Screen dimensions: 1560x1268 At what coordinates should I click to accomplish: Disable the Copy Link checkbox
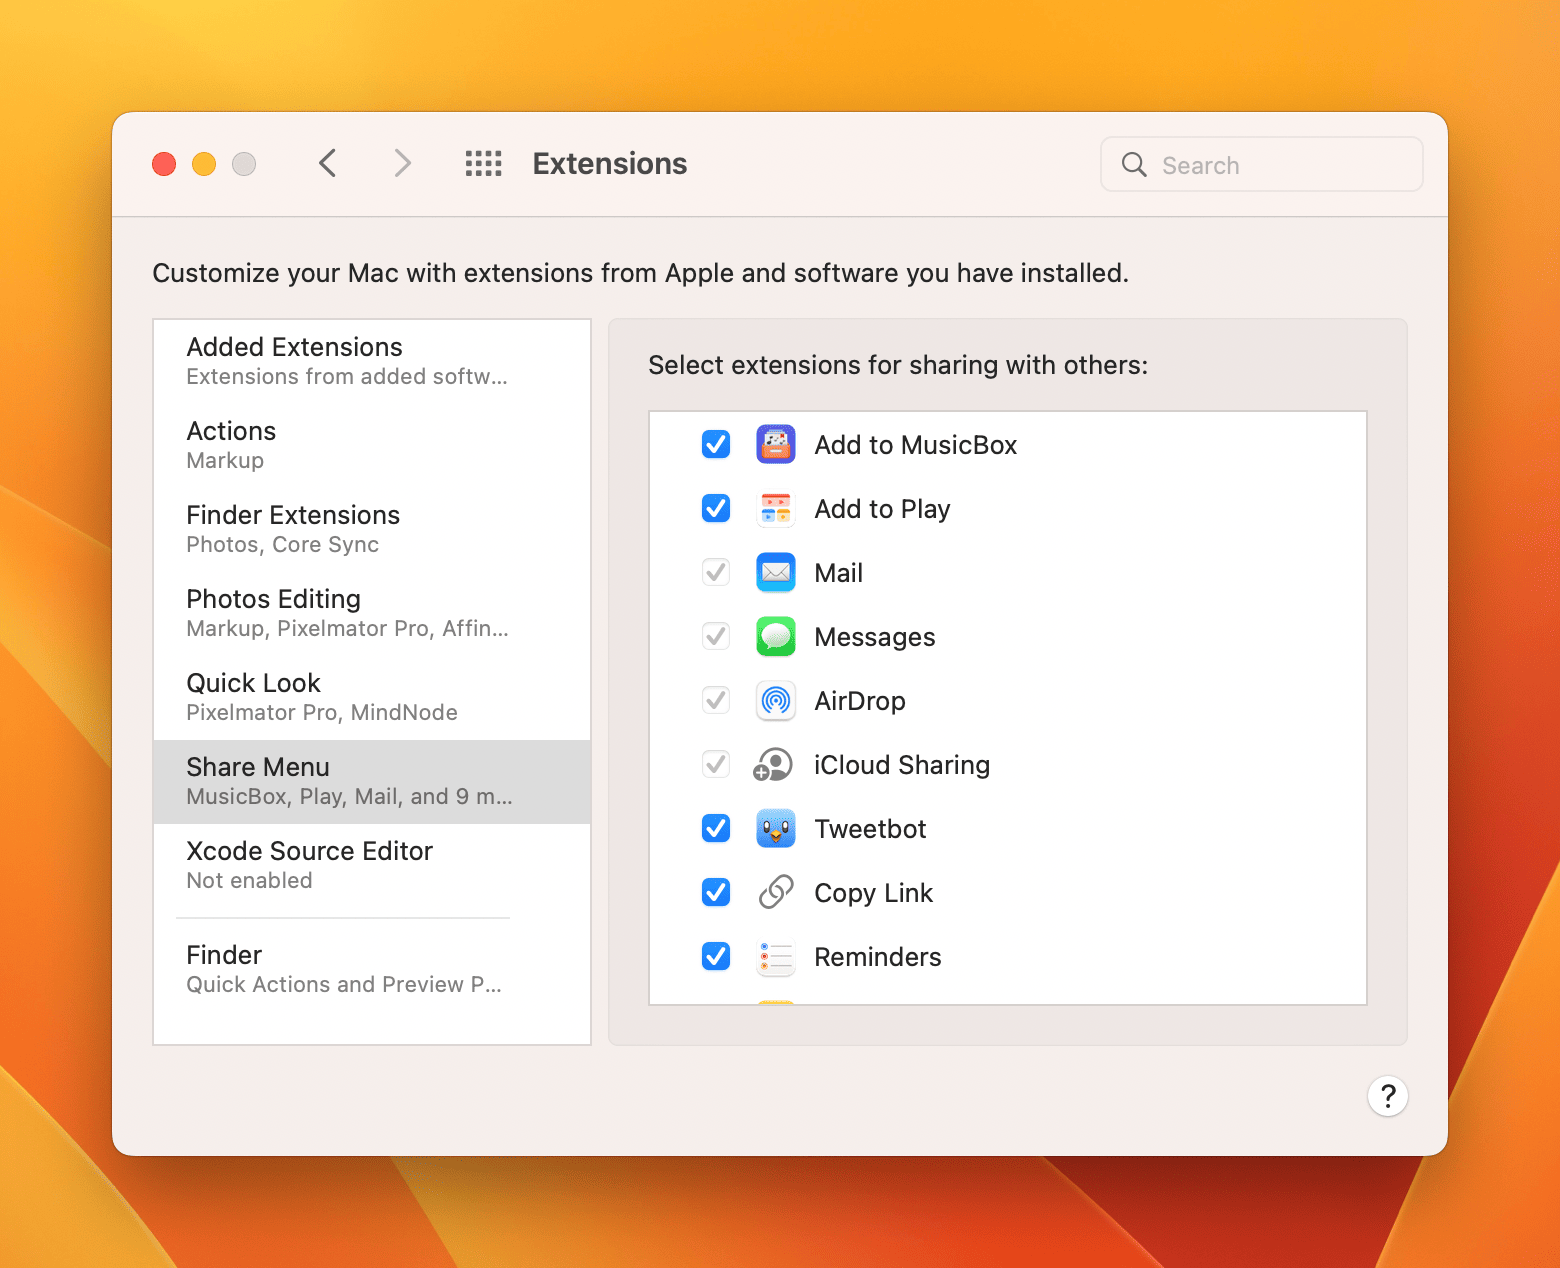pyautogui.click(x=716, y=892)
